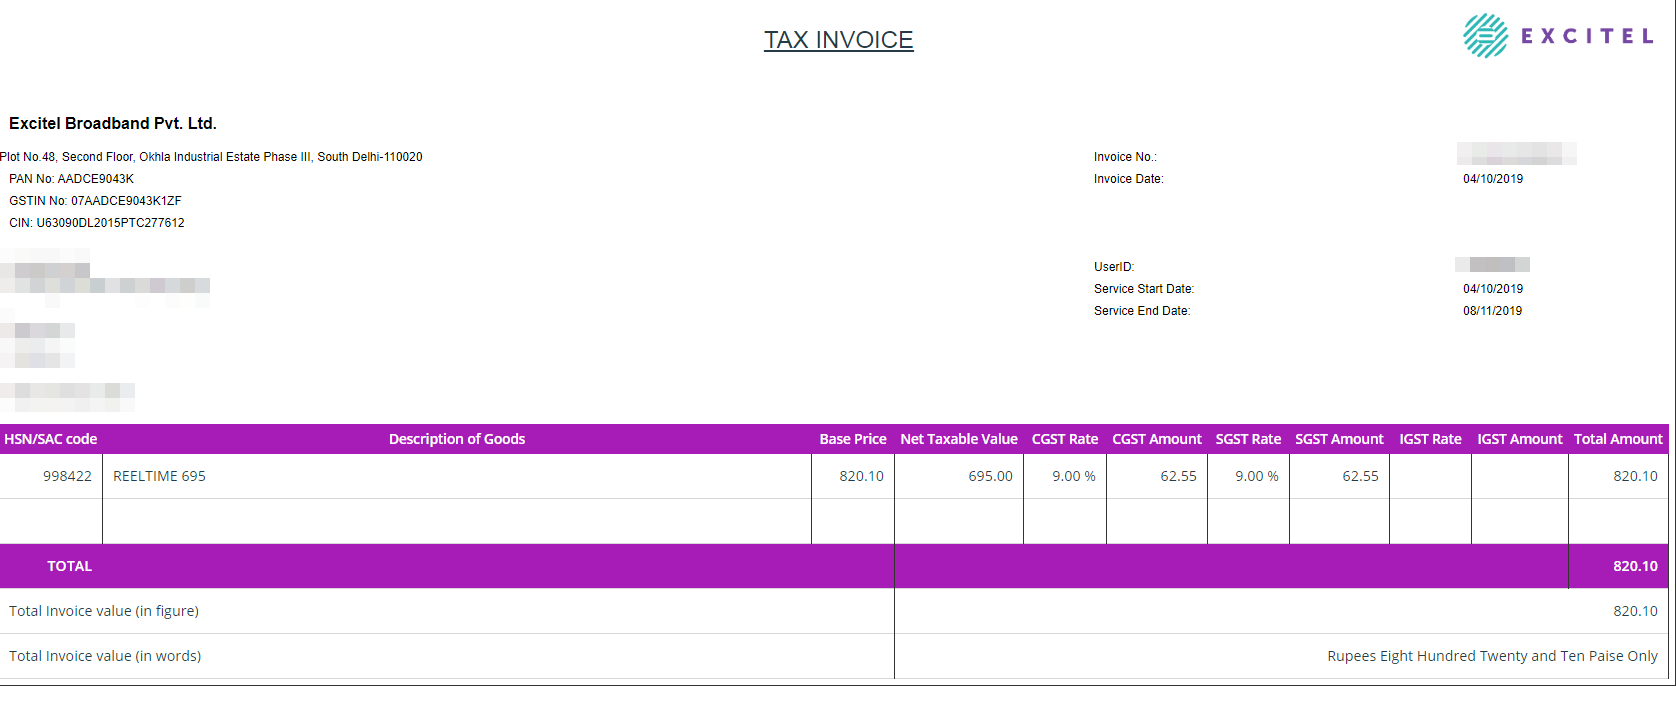This screenshot has width=1676, height=709.
Task: Click the IGST Rate column header
Action: (1430, 439)
